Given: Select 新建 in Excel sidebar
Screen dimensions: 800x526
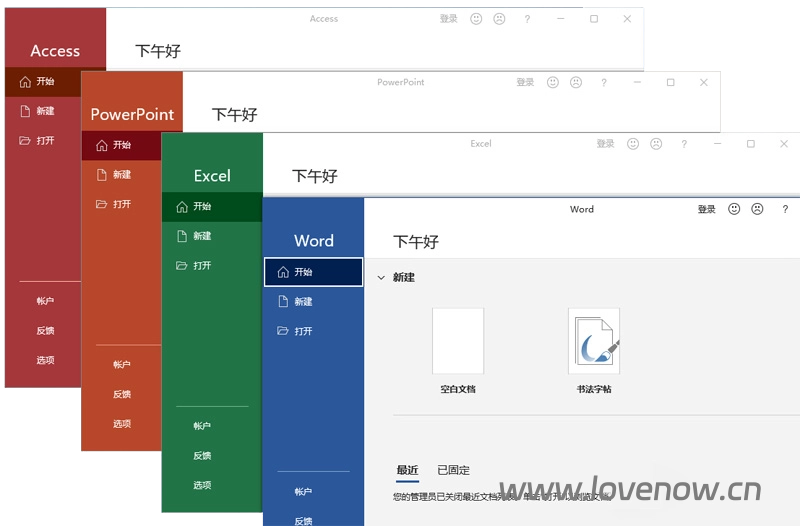Looking at the screenshot, I should point(212,236).
